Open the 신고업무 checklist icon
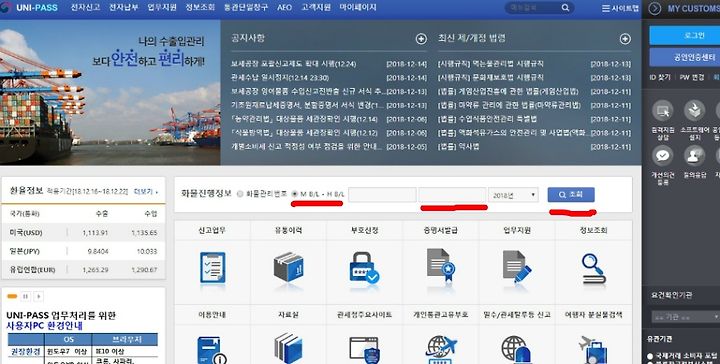The width and height of the screenshot is (720, 364). pyautogui.click(x=213, y=268)
